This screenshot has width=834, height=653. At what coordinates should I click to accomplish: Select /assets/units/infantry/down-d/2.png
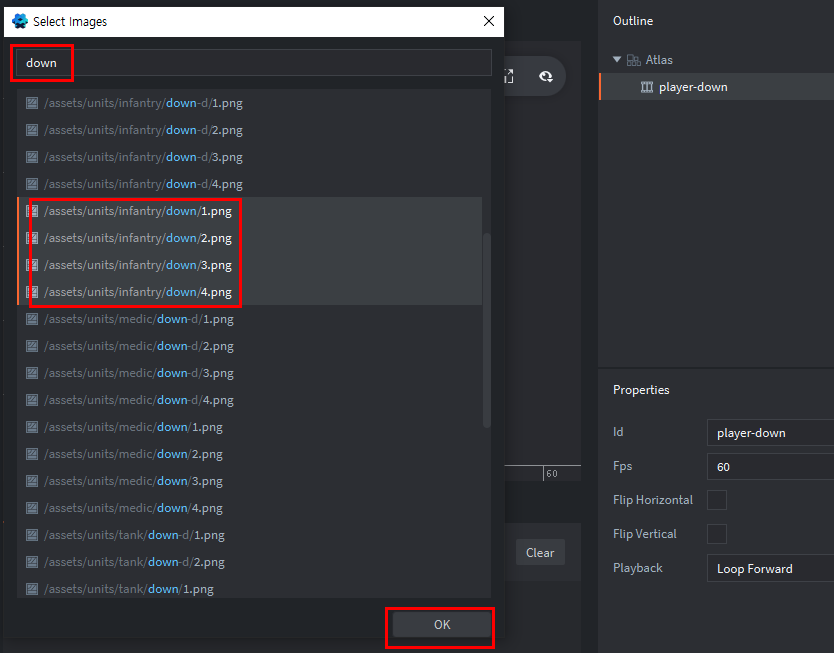pyautogui.click(x=249, y=130)
